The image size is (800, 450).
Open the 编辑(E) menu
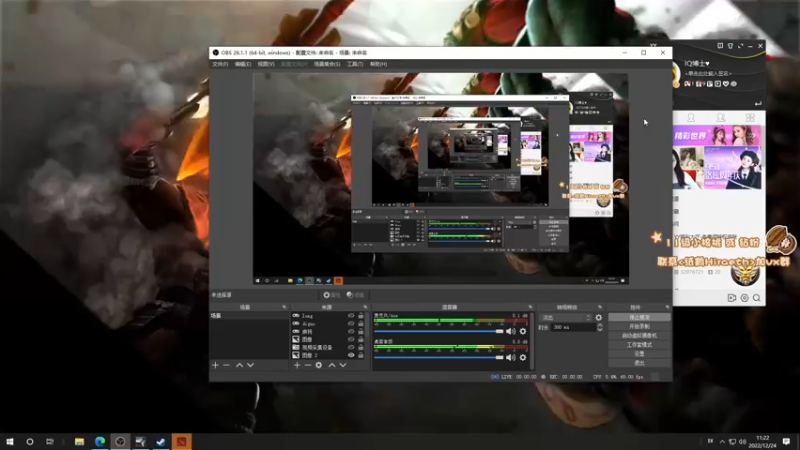pos(243,64)
